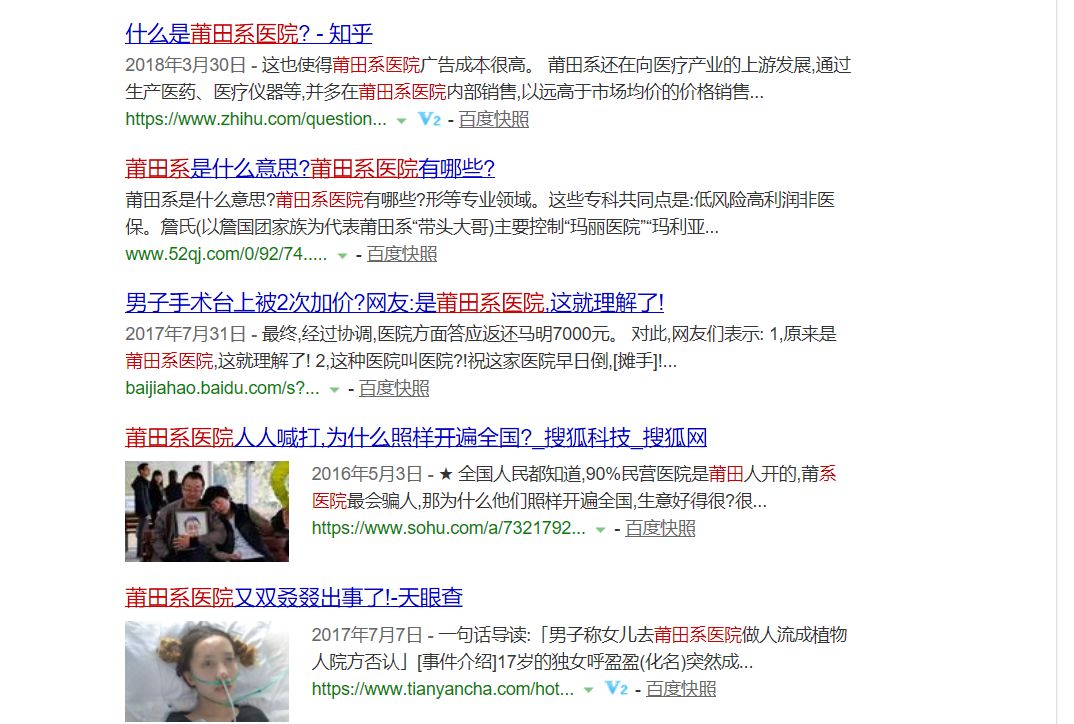Click the date '2017年7月7日' in the Tianyancha snippet
1074x724 pixels.
click(366, 635)
